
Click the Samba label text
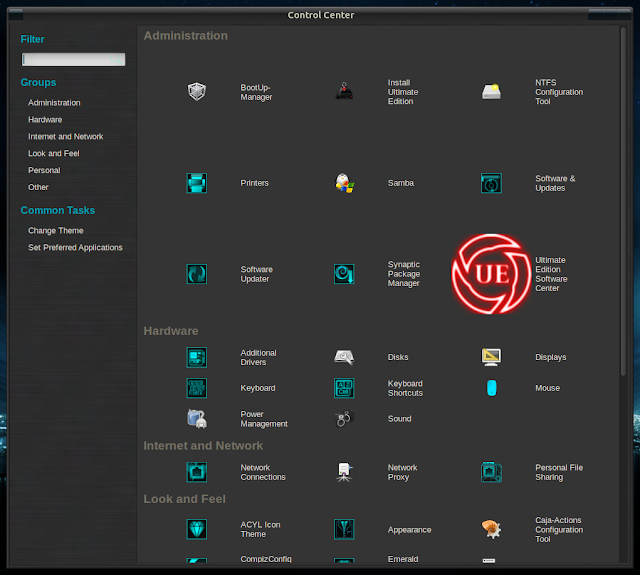pyautogui.click(x=401, y=183)
